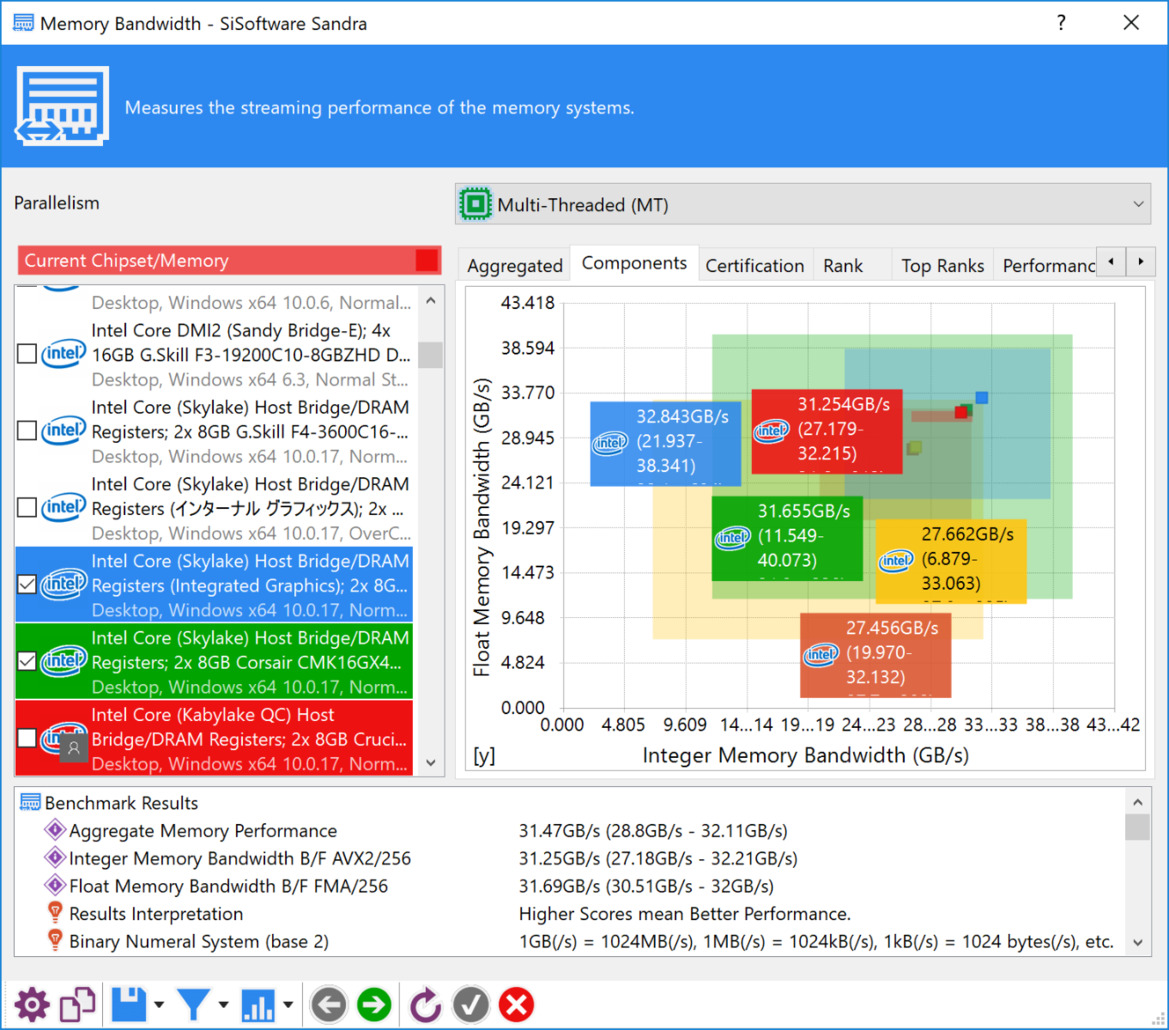Close the Memory Bandwidth window

click(1131, 22)
